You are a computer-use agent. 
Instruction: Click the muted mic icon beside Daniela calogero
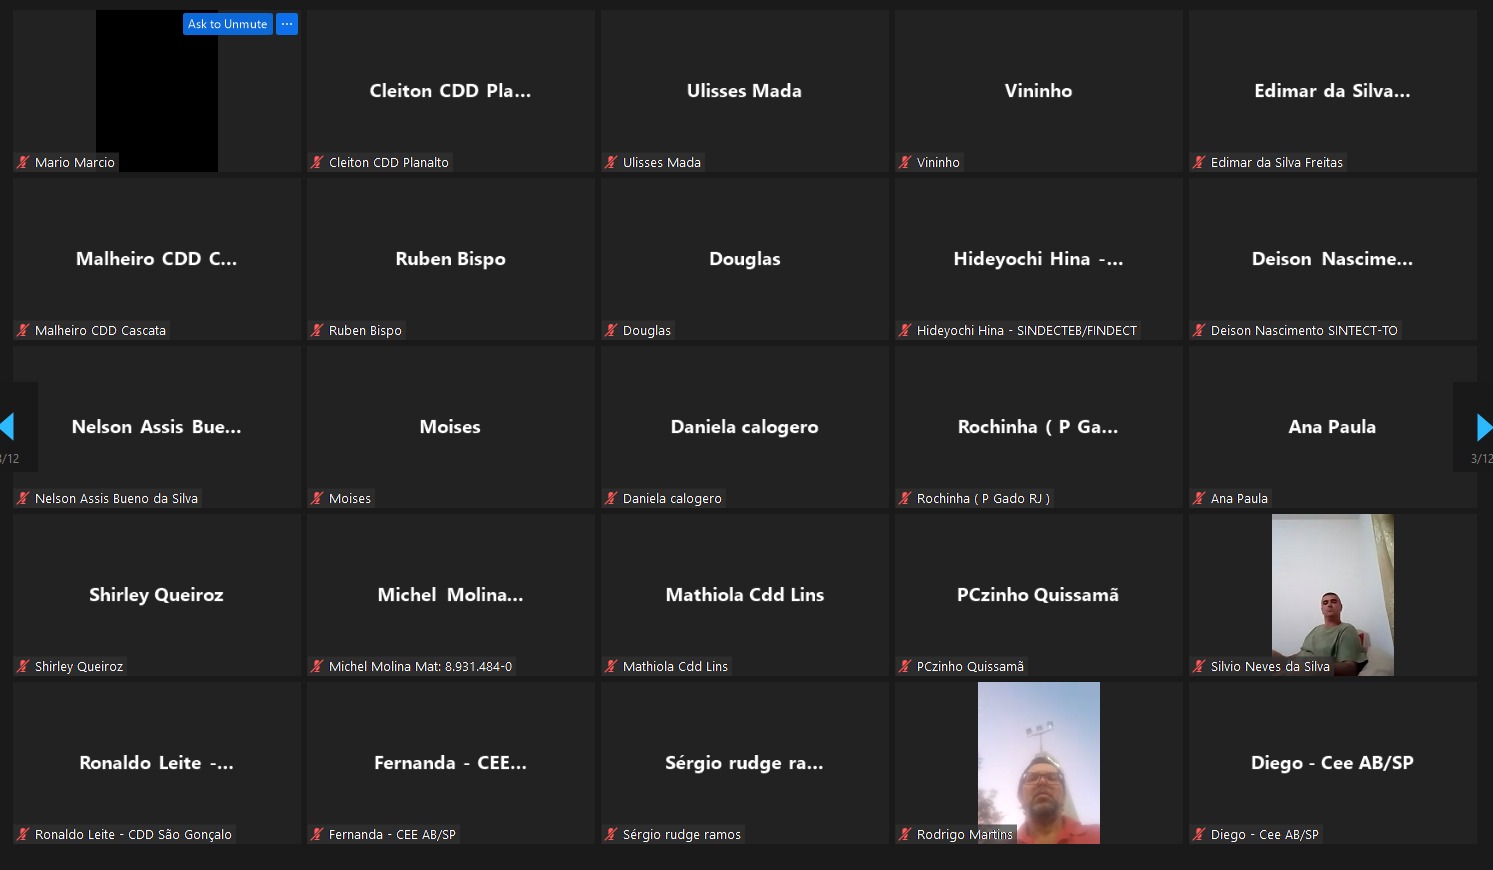coord(611,498)
